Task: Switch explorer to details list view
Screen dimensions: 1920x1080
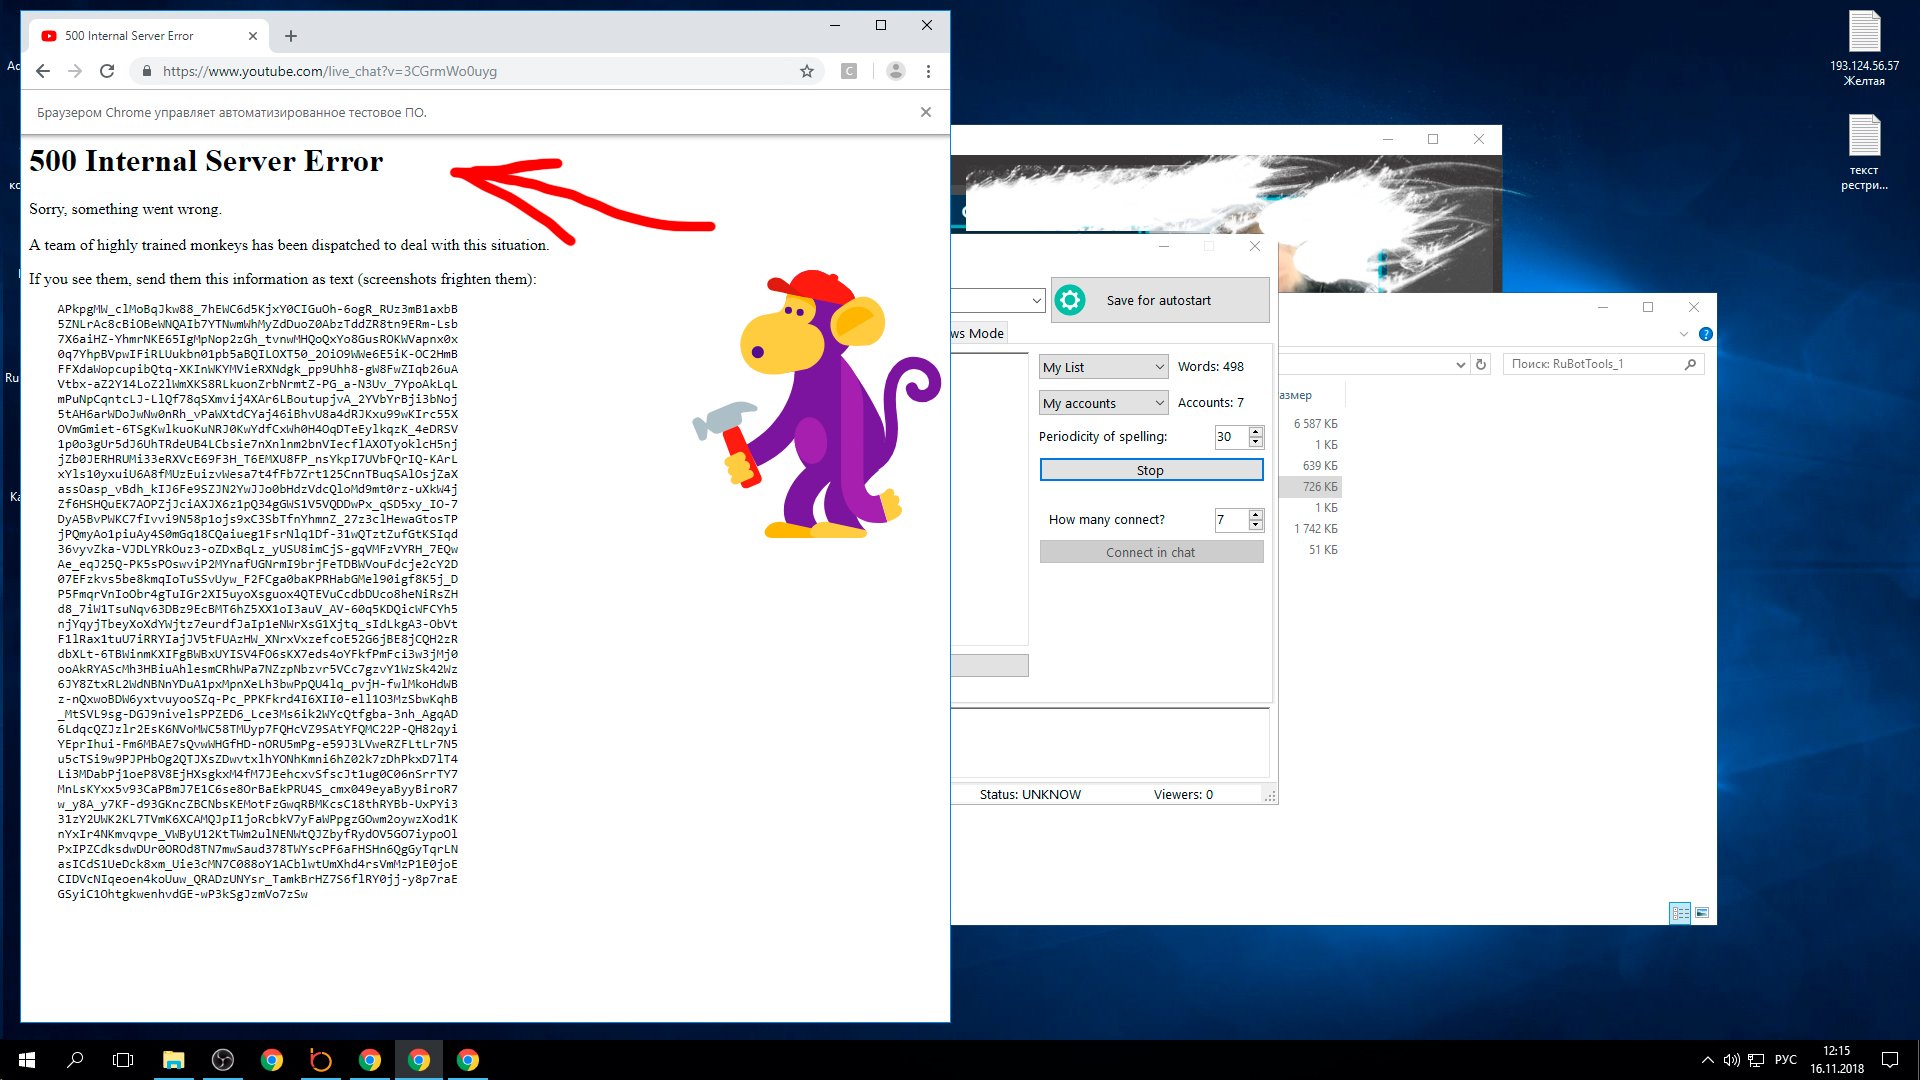Action: pyautogui.click(x=1680, y=912)
